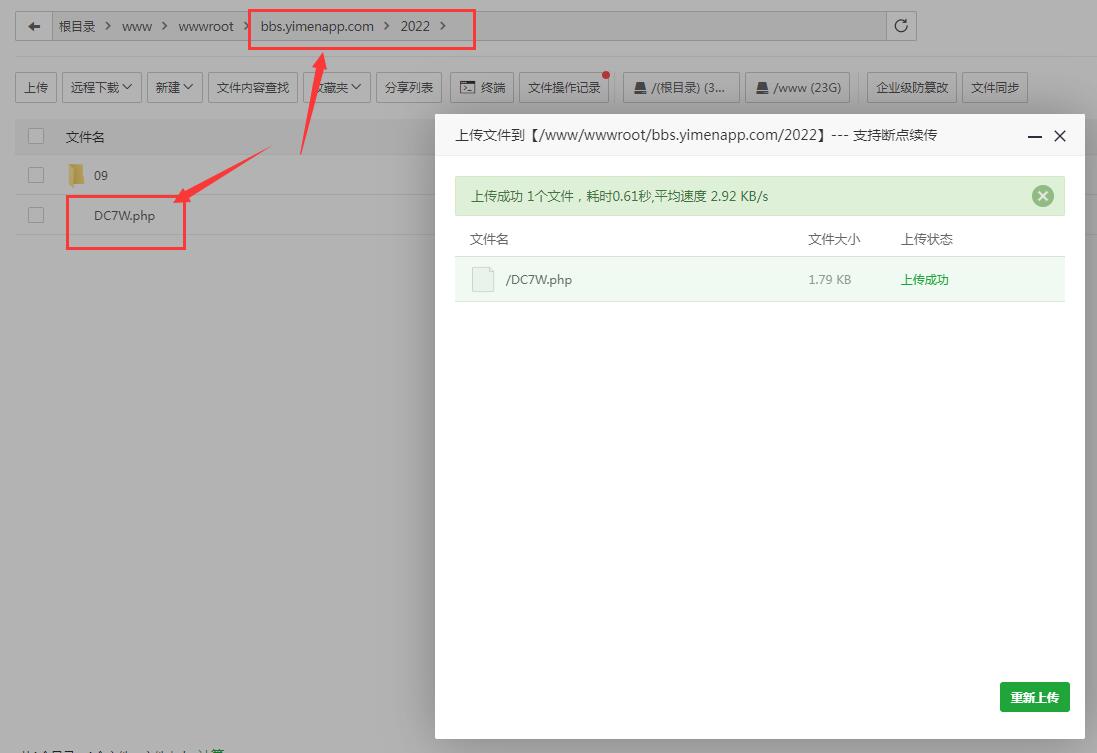Screen dimensions: 1097x753
Task: Launch the 终端 terminal
Action: (482, 87)
